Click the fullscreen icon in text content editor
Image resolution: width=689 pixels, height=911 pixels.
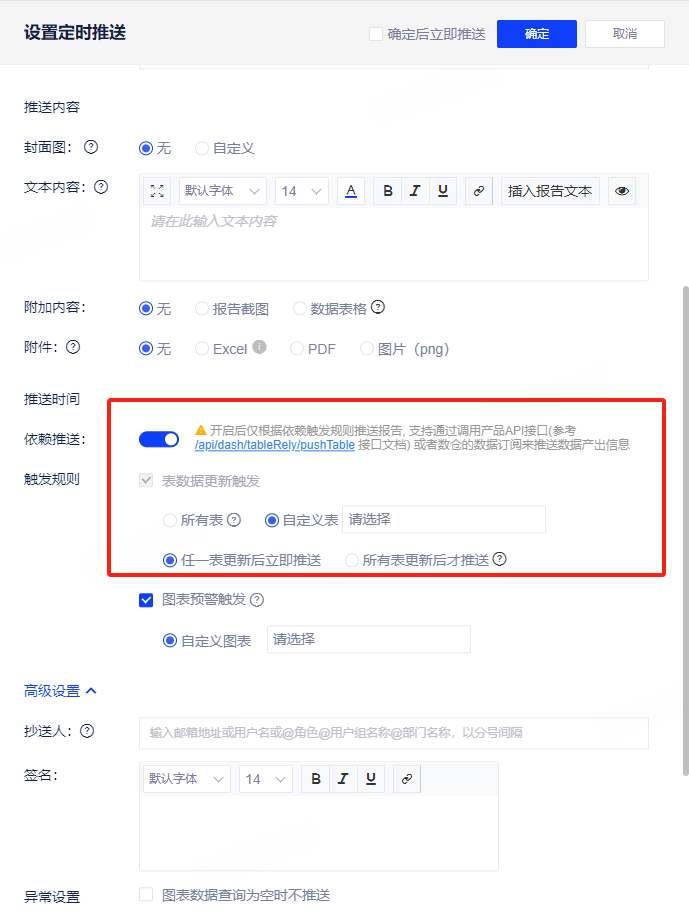point(158,191)
